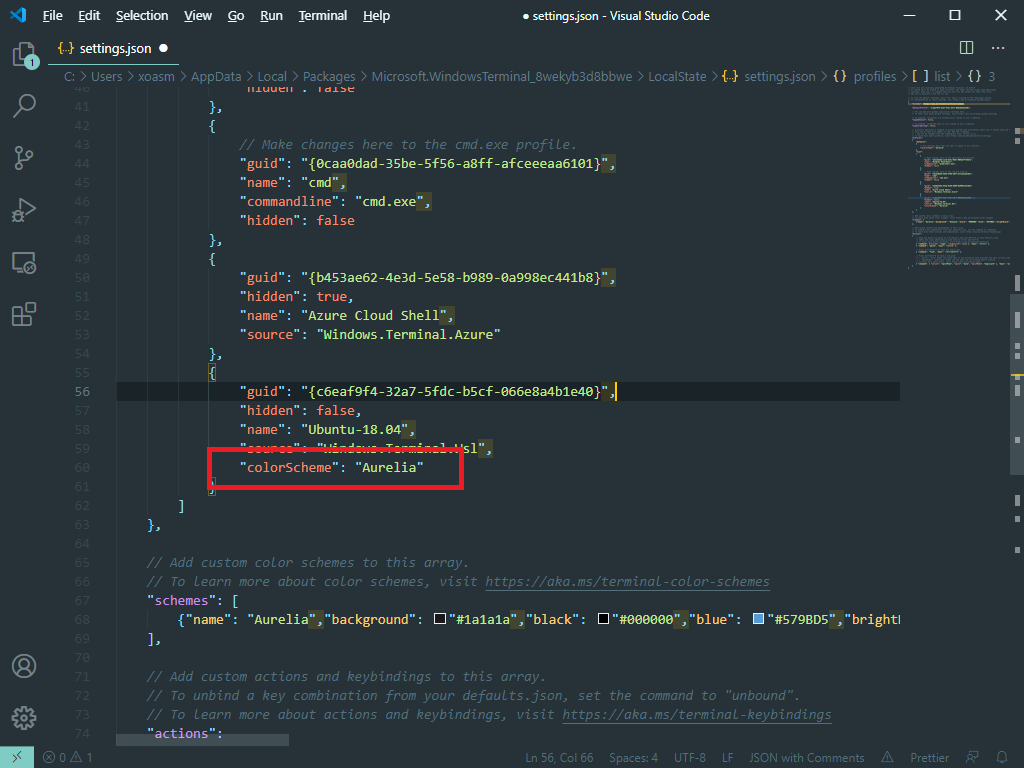
Task: Open the Source Control view
Action: coord(24,158)
